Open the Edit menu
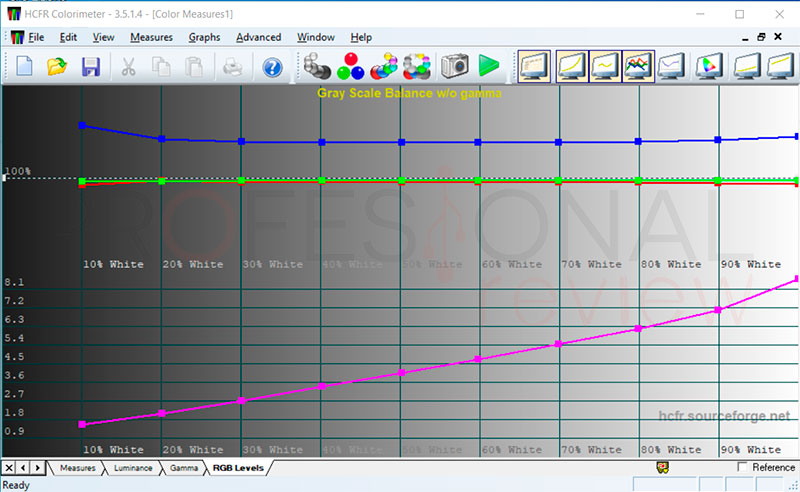Image resolution: width=800 pixels, height=492 pixels. click(x=68, y=37)
